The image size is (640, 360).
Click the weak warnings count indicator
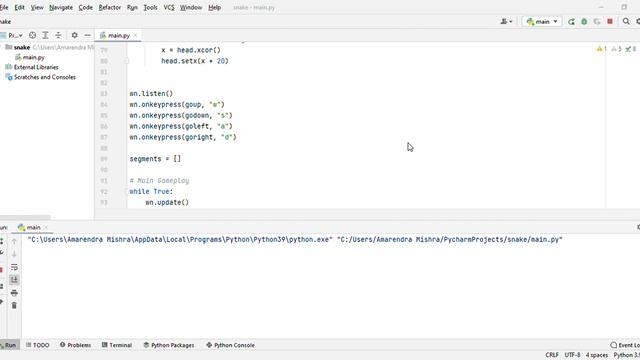(x=616, y=49)
